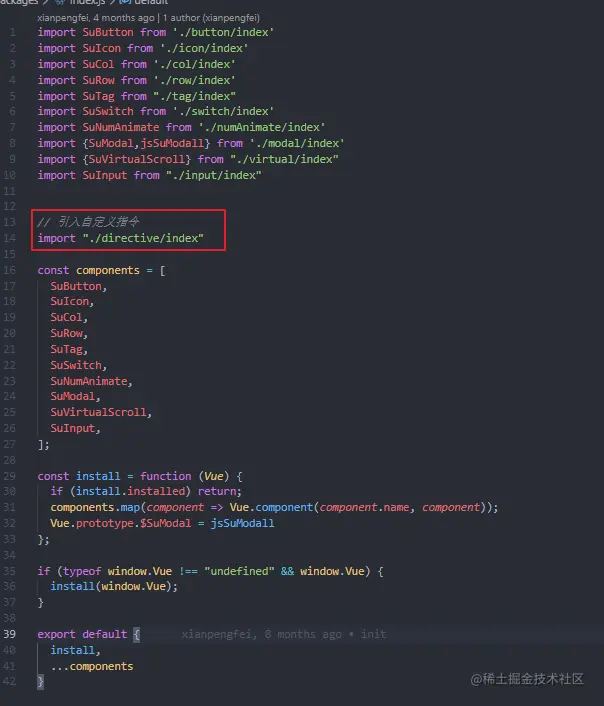Viewport: 604px width, 706px height.
Task: Click 'SuModal,' in the components array
Action: tap(75, 396)
